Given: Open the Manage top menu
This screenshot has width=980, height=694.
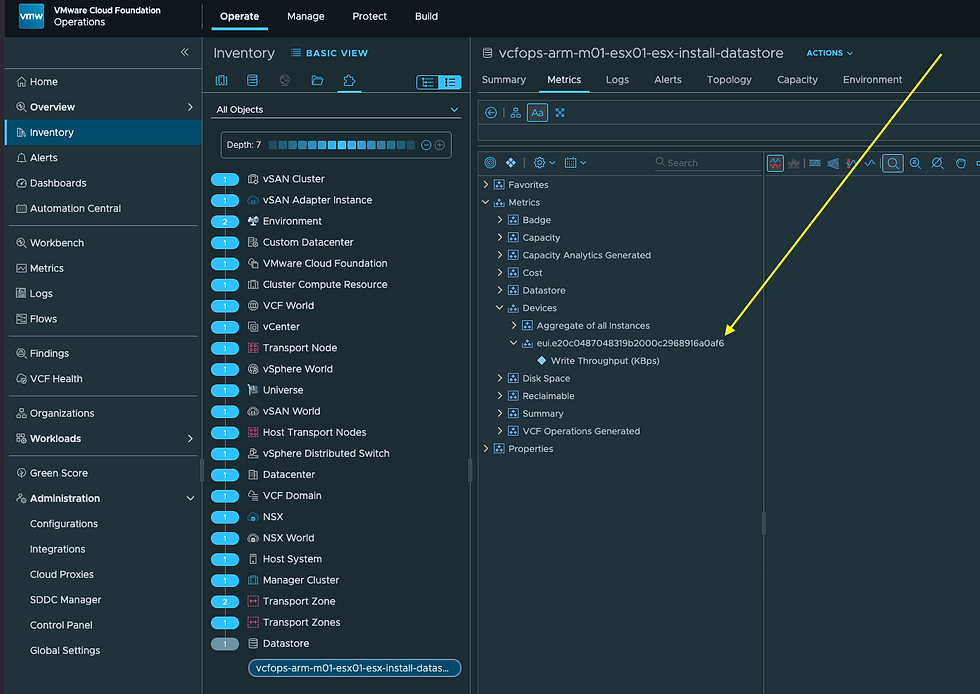Looking at the screenshot, I should 306,16.
